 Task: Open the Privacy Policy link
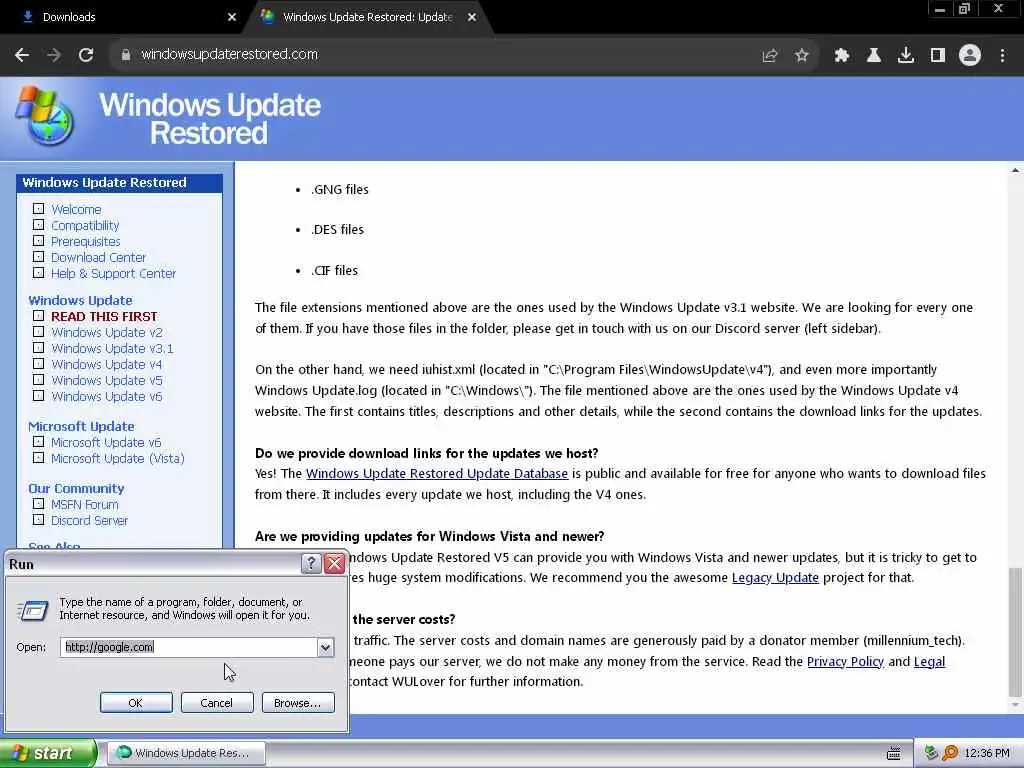click(845, 662)
